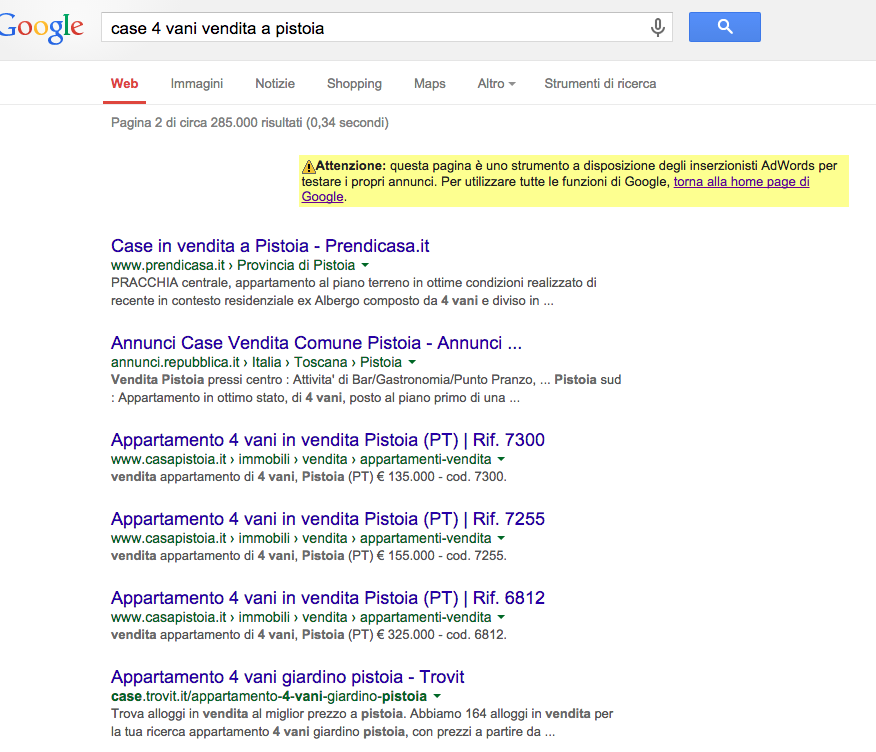Expand the arrow next to the prendicasa.it URL
This screenshot has height=752, width=876.
pos(365,265)
